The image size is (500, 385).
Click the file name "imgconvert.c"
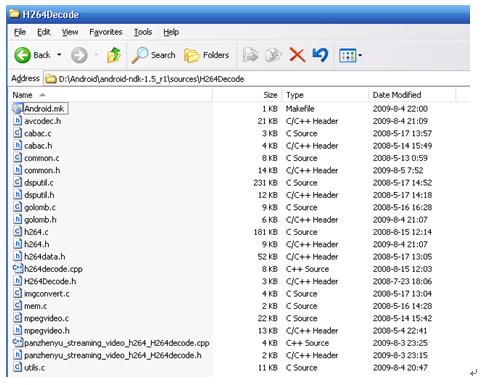pyautogui.click(x=47, y=294)
